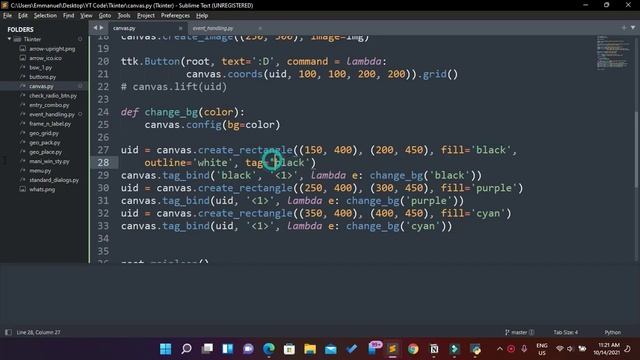Click line number 24 in gutter
Image resolution: width=640 pixels, height=360 pixels.
click(103, 112)
